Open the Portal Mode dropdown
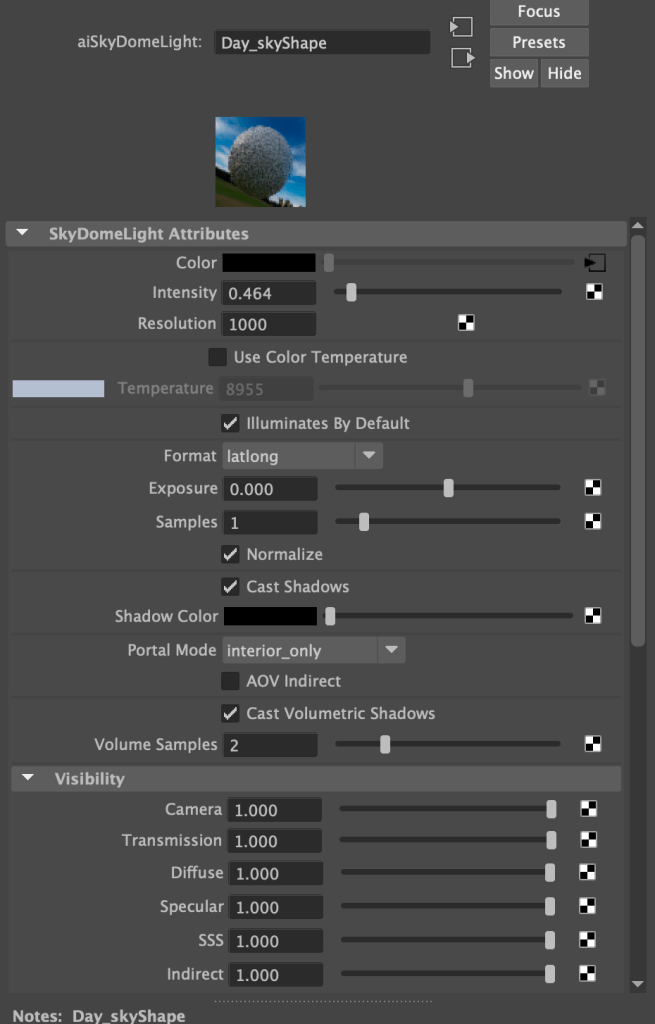This screenshot has width=655, height=1024. (313, 650)
